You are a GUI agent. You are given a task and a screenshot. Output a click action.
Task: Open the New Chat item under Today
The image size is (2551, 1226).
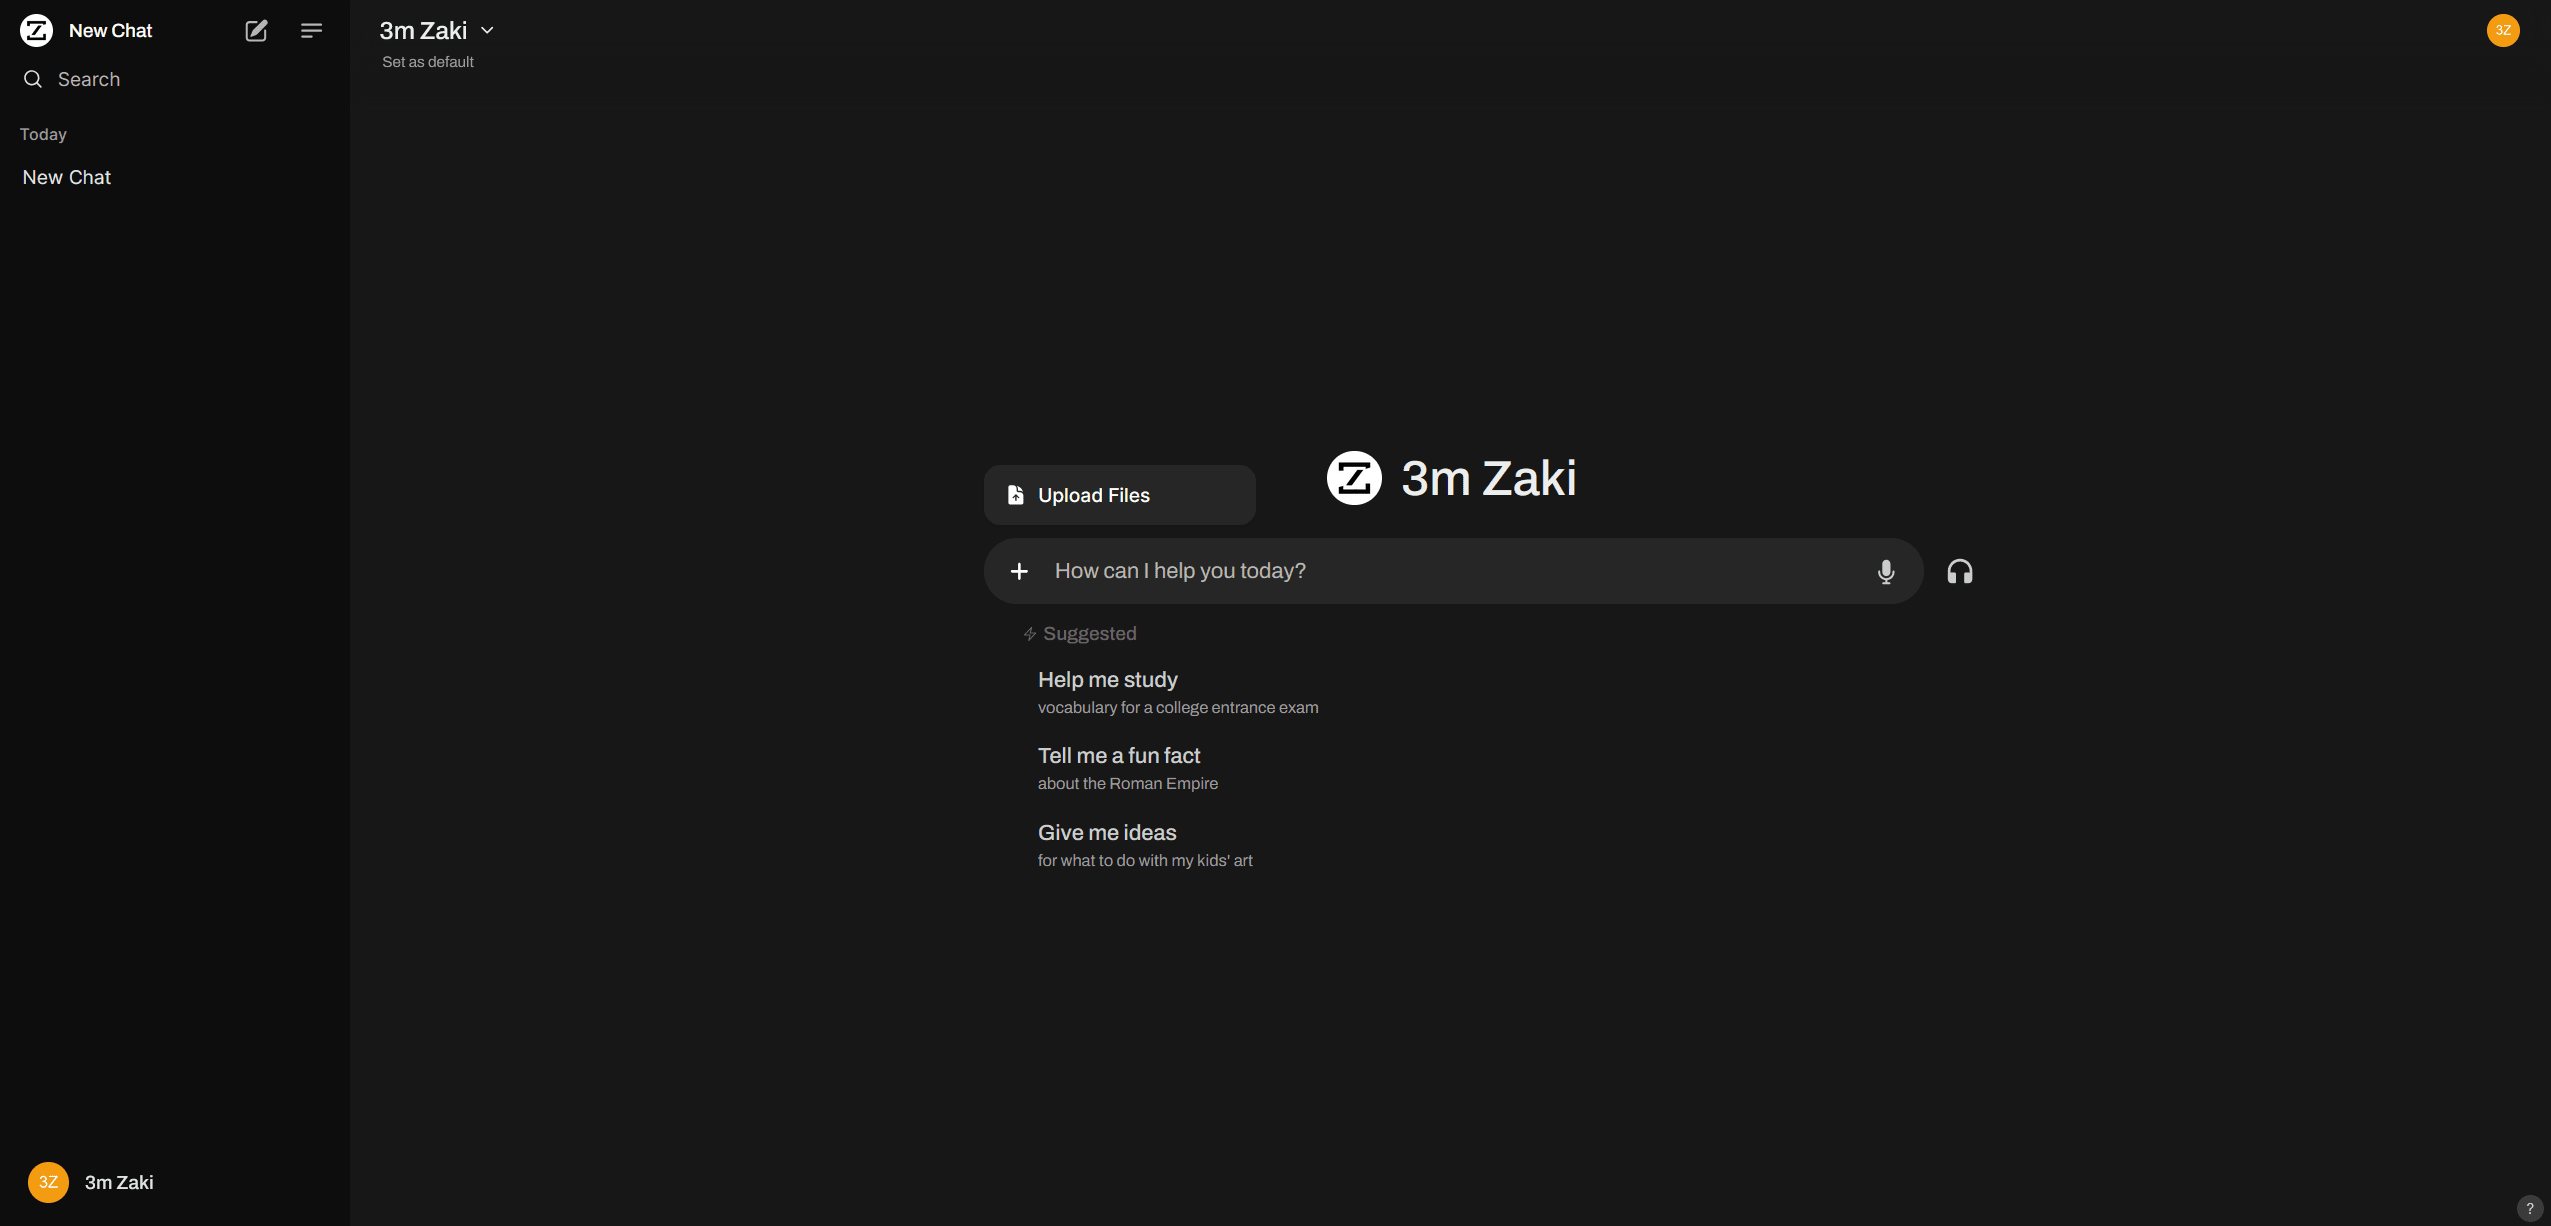tap(67, 177)
